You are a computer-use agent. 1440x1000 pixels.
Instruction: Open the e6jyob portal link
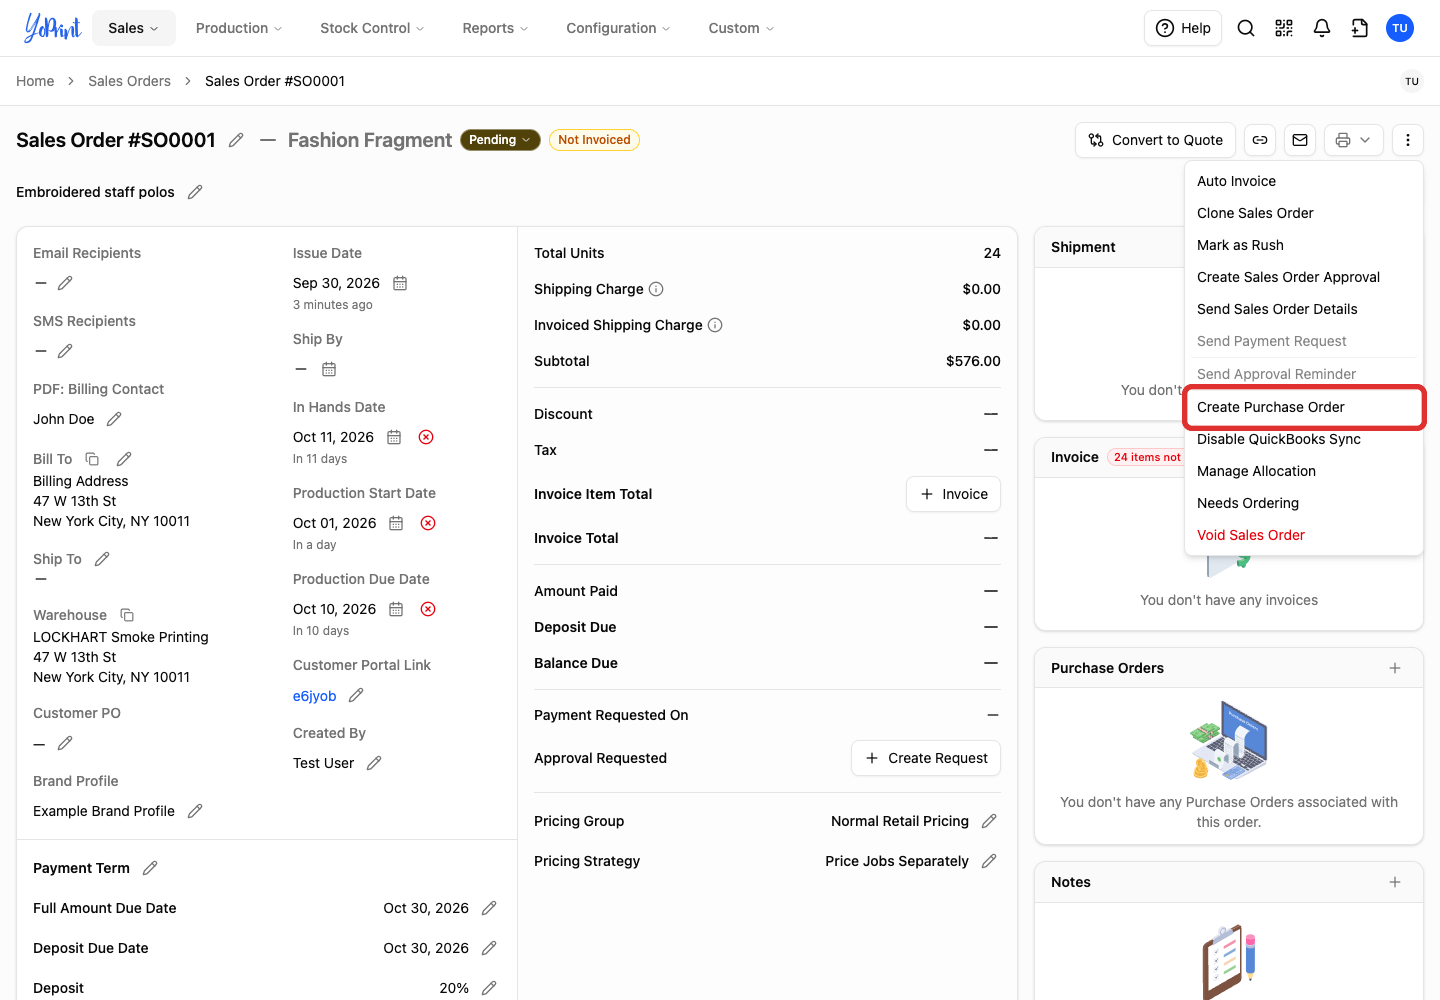(314, 696)
